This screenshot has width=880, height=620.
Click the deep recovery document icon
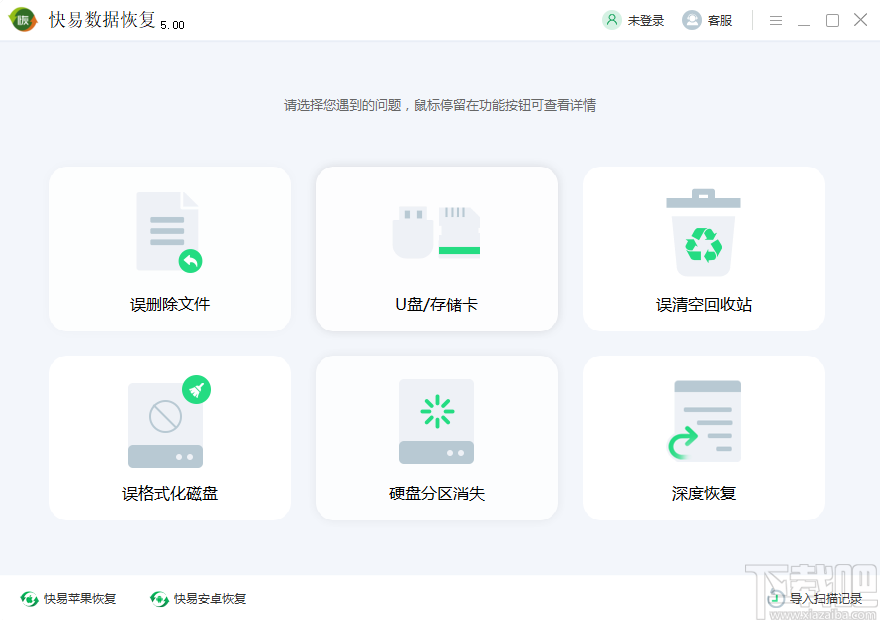tap(704, 420)
